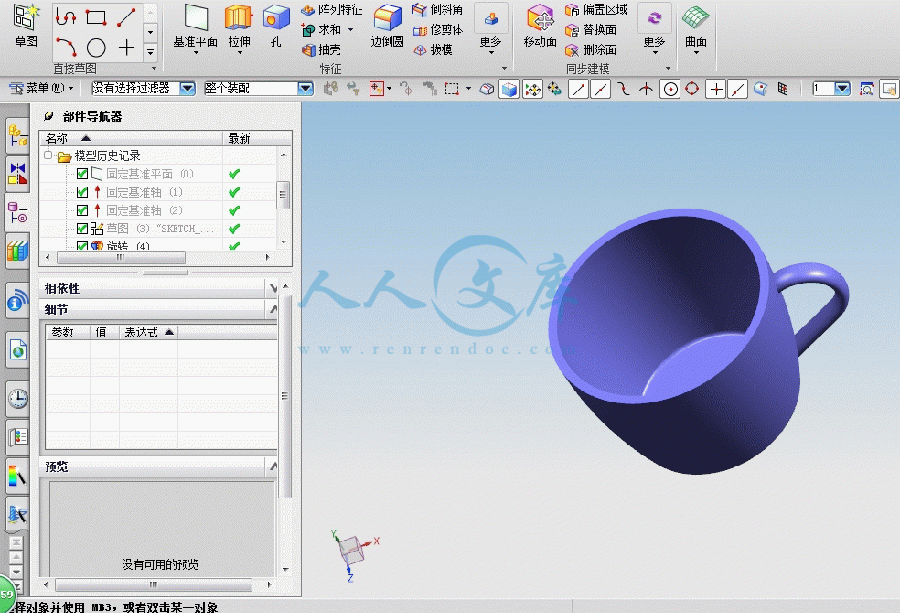Click the Draft (拔模) tool
This screenshot has width=900, height=613.
pyautogui.click(x=433, y=50)
